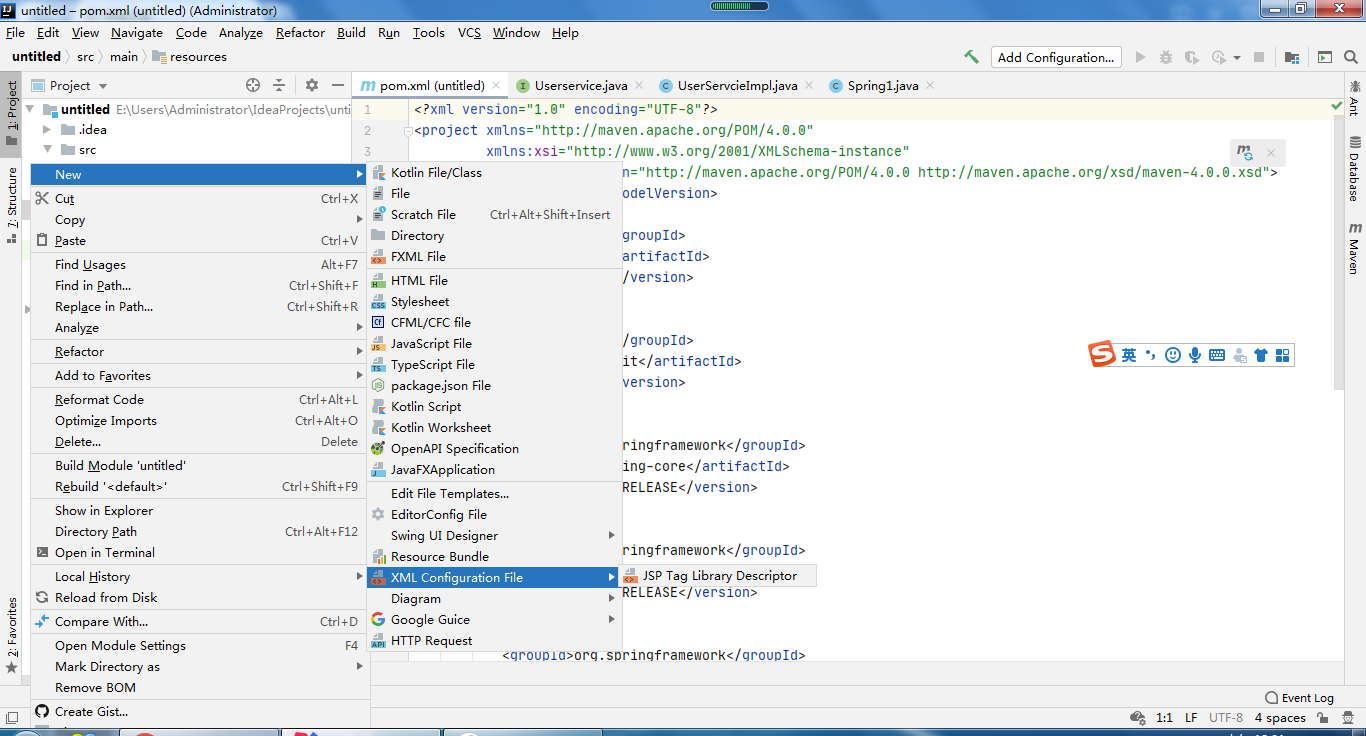Choose HTML File entry

pyautogui.click(x=494, y=281)
